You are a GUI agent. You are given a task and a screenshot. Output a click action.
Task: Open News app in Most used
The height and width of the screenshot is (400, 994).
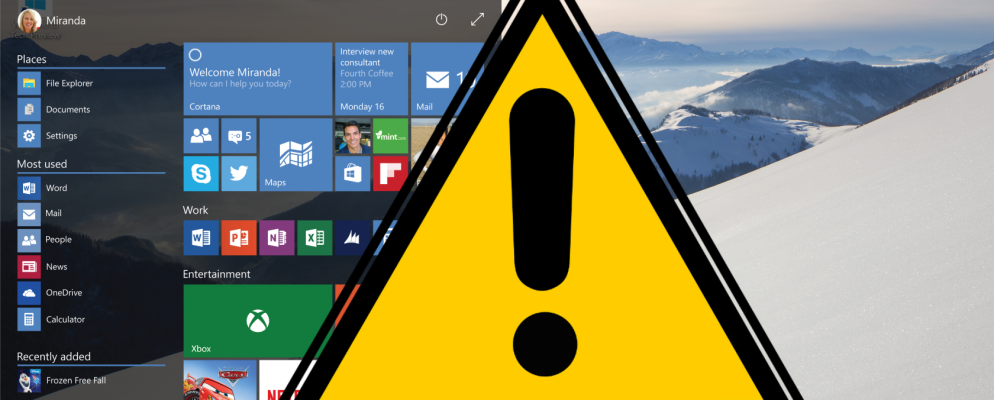coord(42,267)
